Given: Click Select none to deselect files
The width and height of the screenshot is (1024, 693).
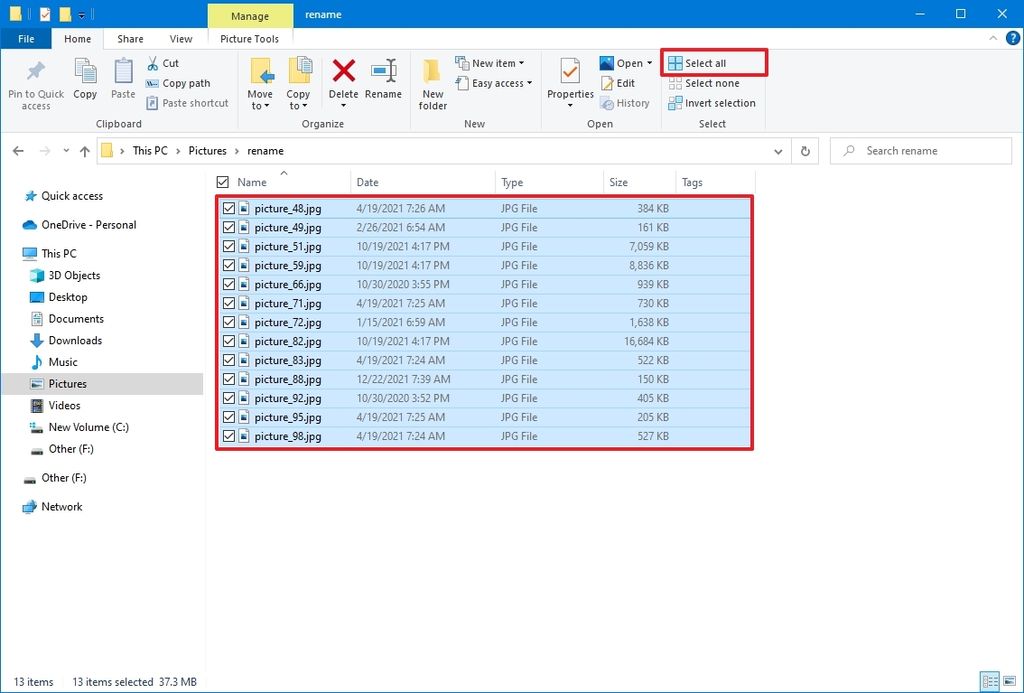Looking at the screenshot, I should (712, 83).
